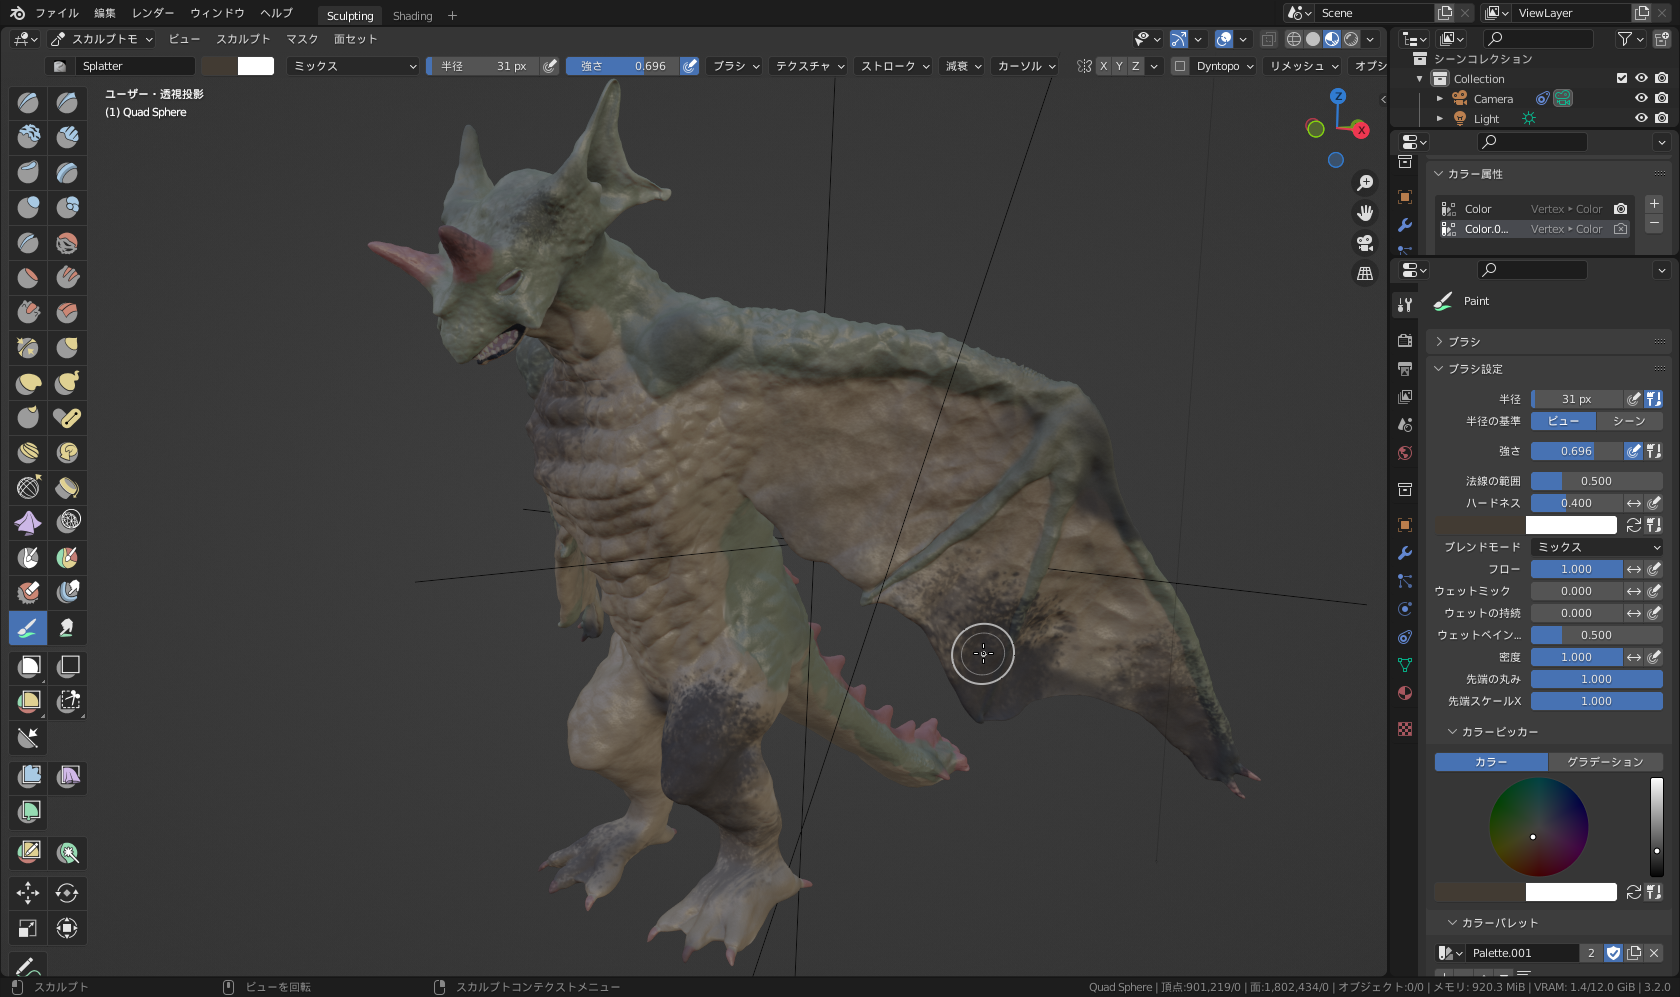This screenshot has height=997, width=1680.
Task: Select the active Paint brush tool
Action: 28,628
